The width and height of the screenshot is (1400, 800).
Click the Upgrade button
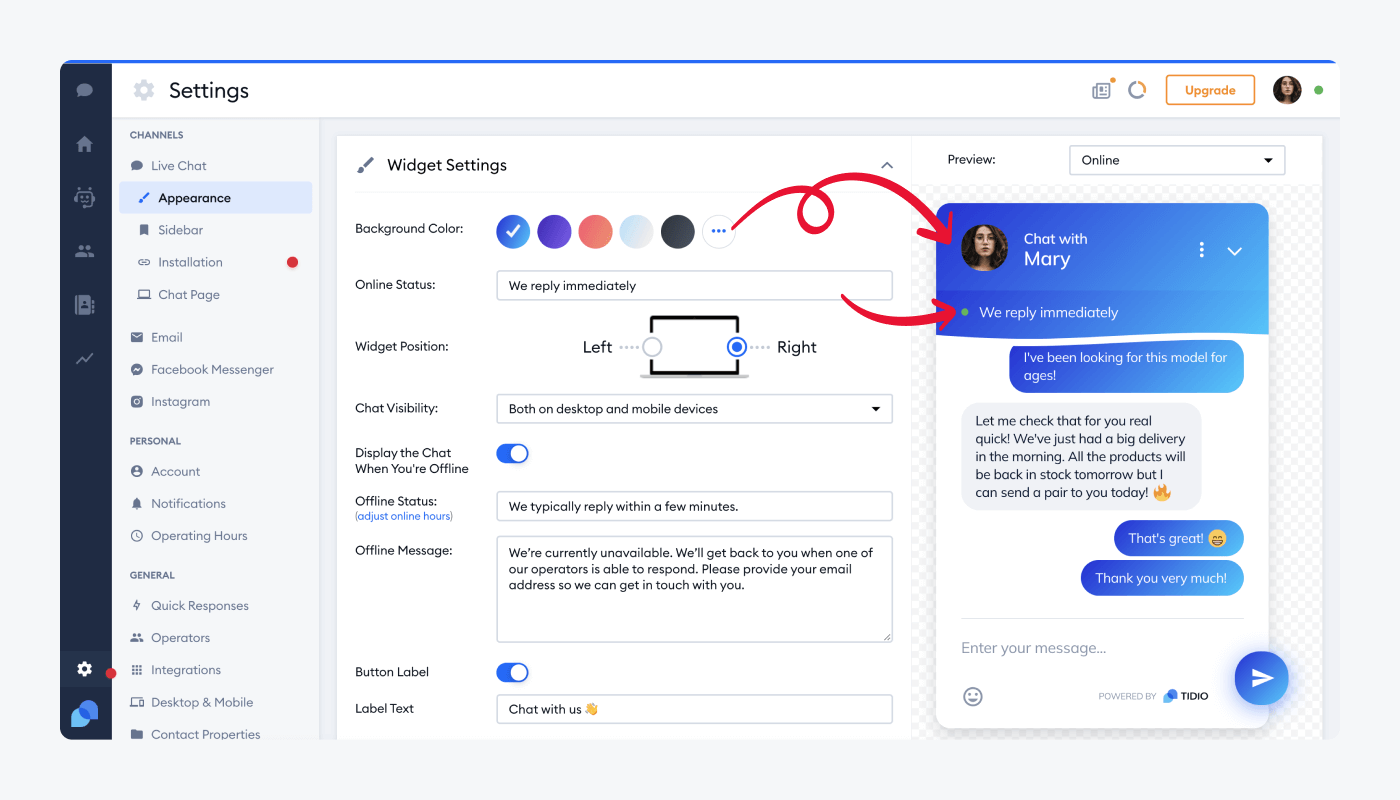(1210, 90)
